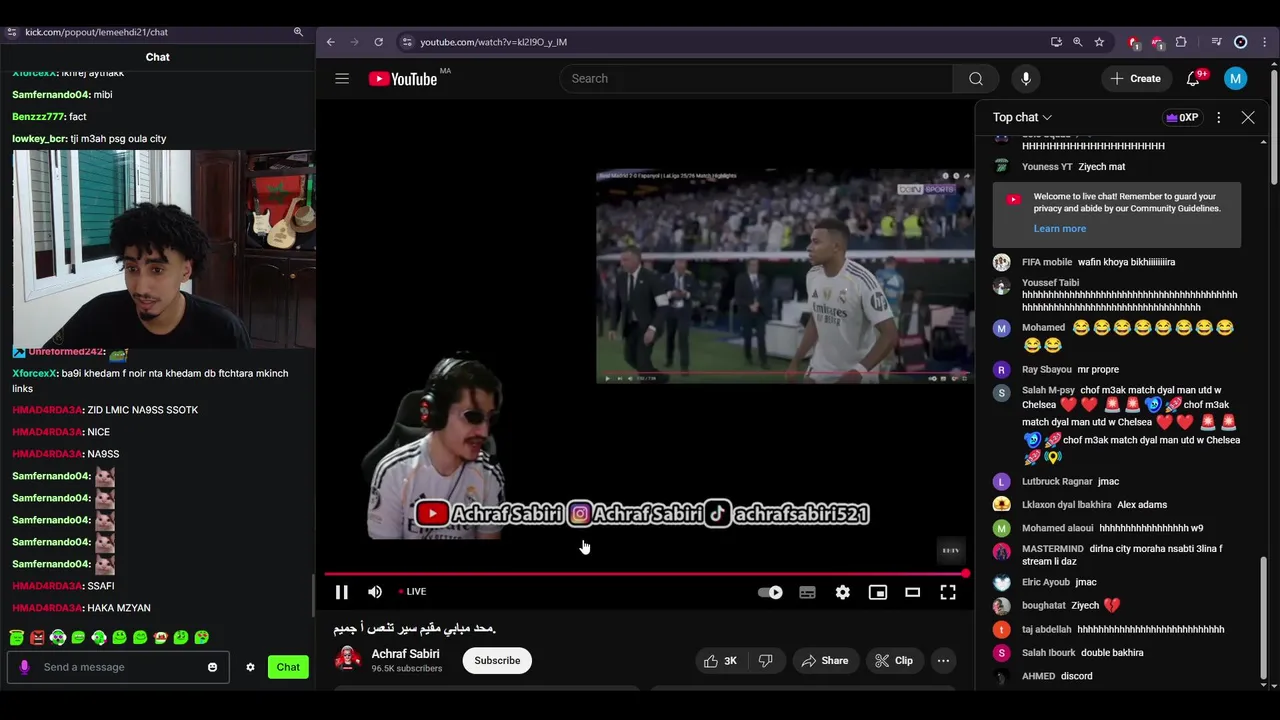The image size is (1280, 720).
Task: Go to YouTube home via logo
Action: (403, 79)
